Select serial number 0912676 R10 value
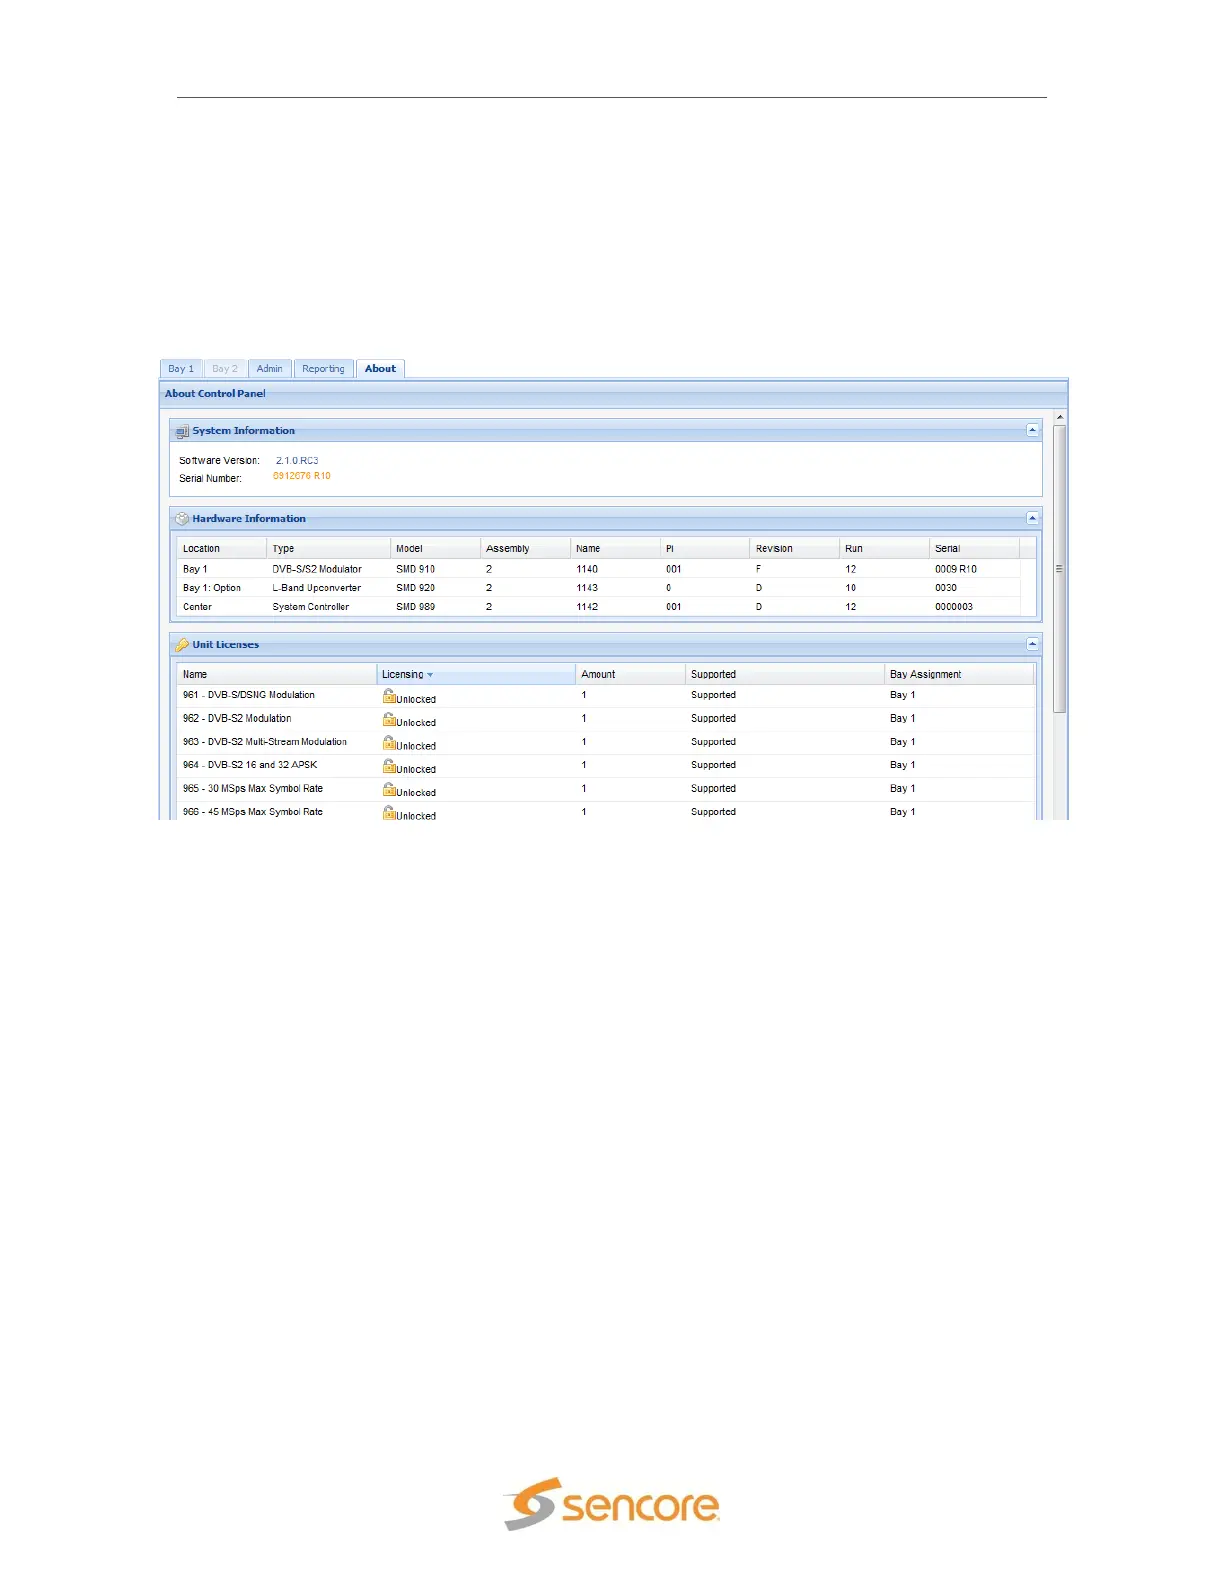 (x=302, y=476)
